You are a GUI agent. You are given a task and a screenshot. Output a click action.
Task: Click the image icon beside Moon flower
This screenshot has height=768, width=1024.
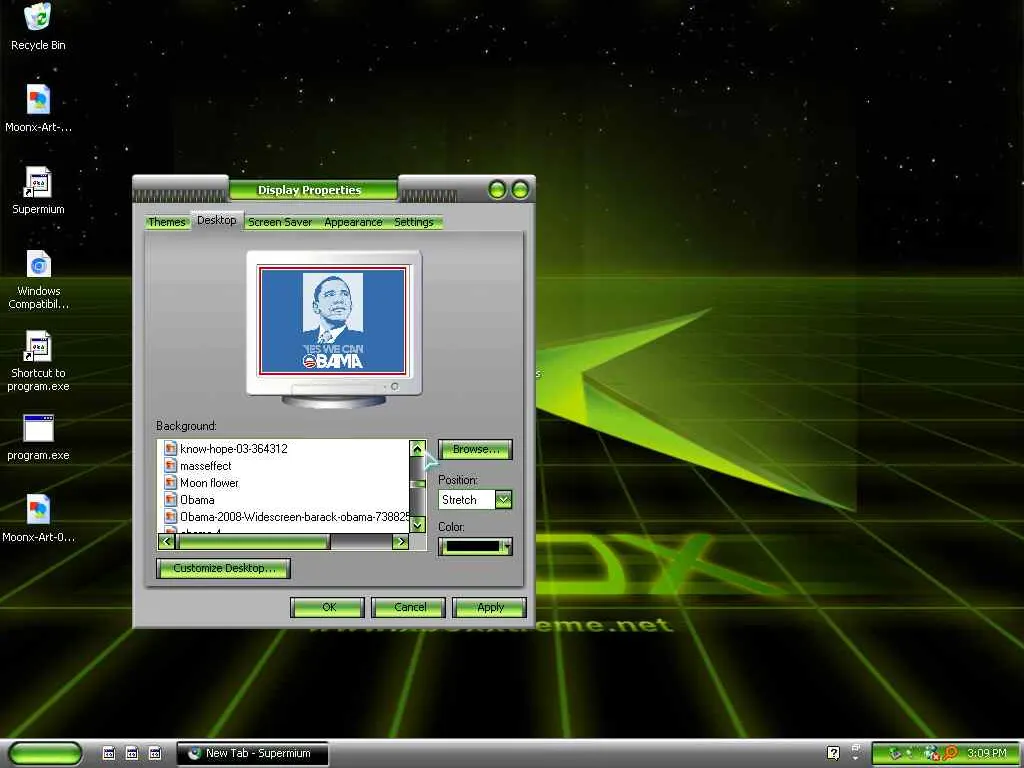tap(170, 483)
